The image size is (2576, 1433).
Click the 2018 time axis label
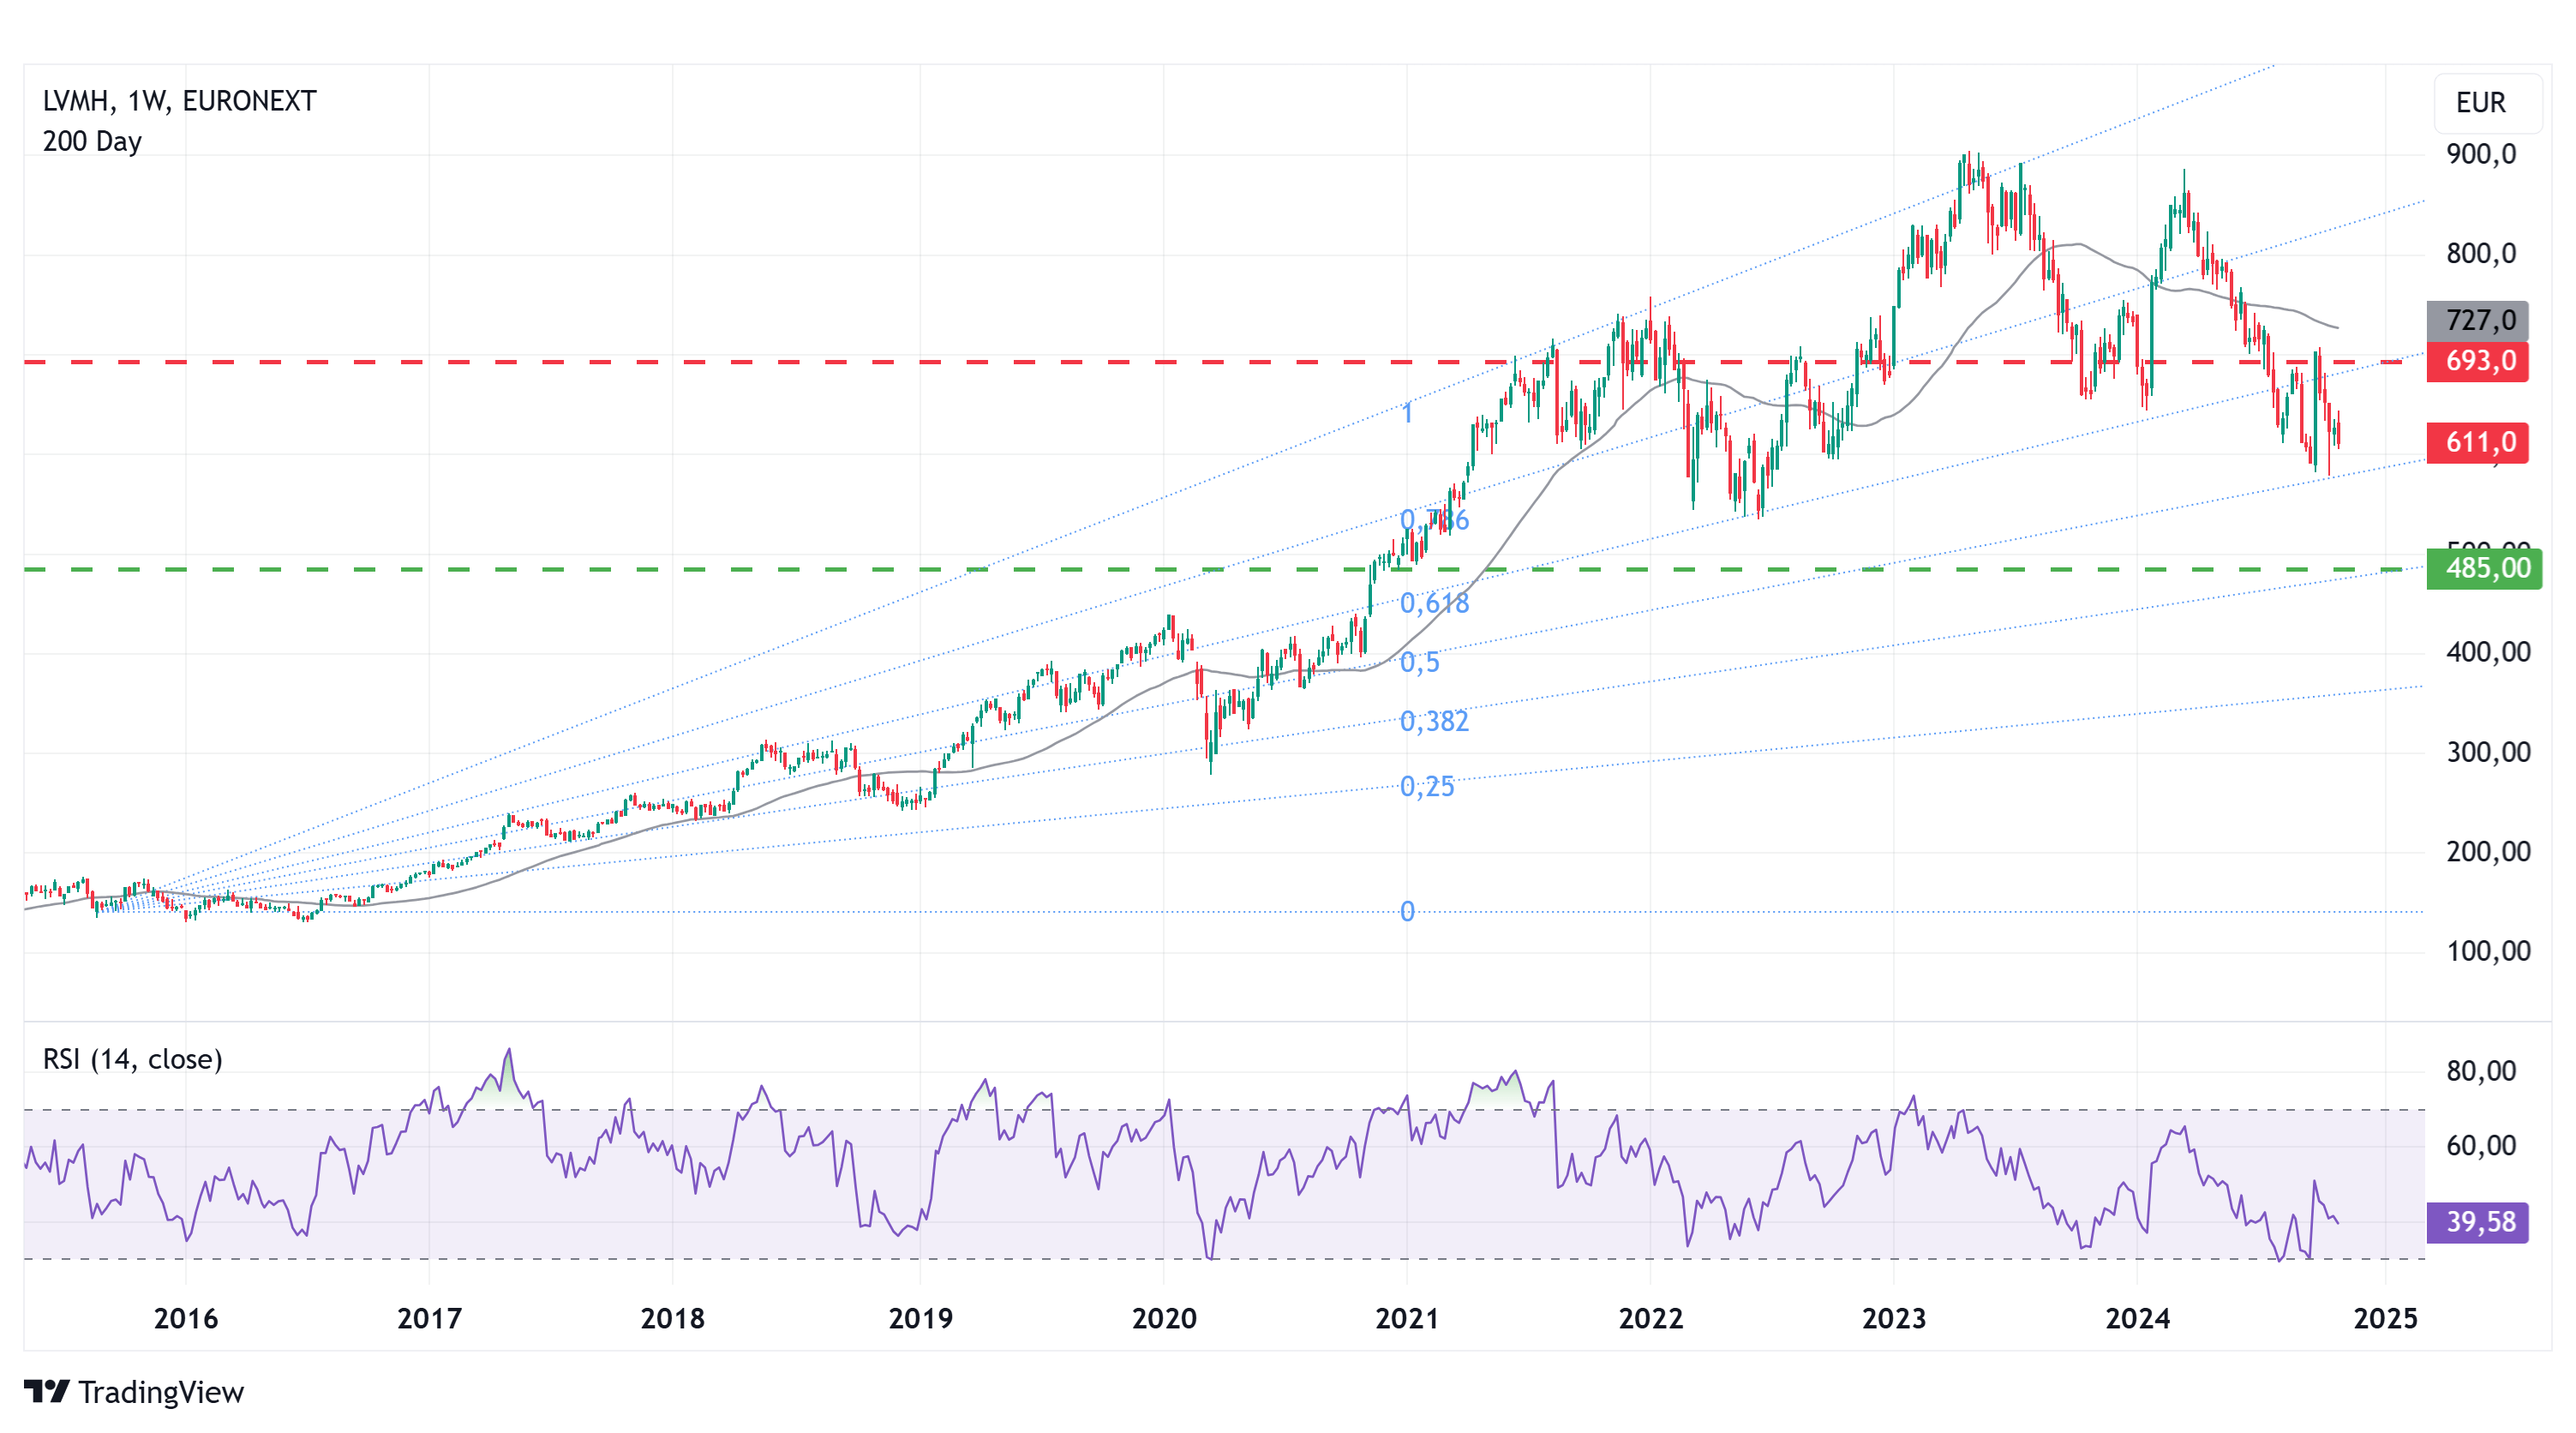pyautogui.click(x=672, y=1318)
